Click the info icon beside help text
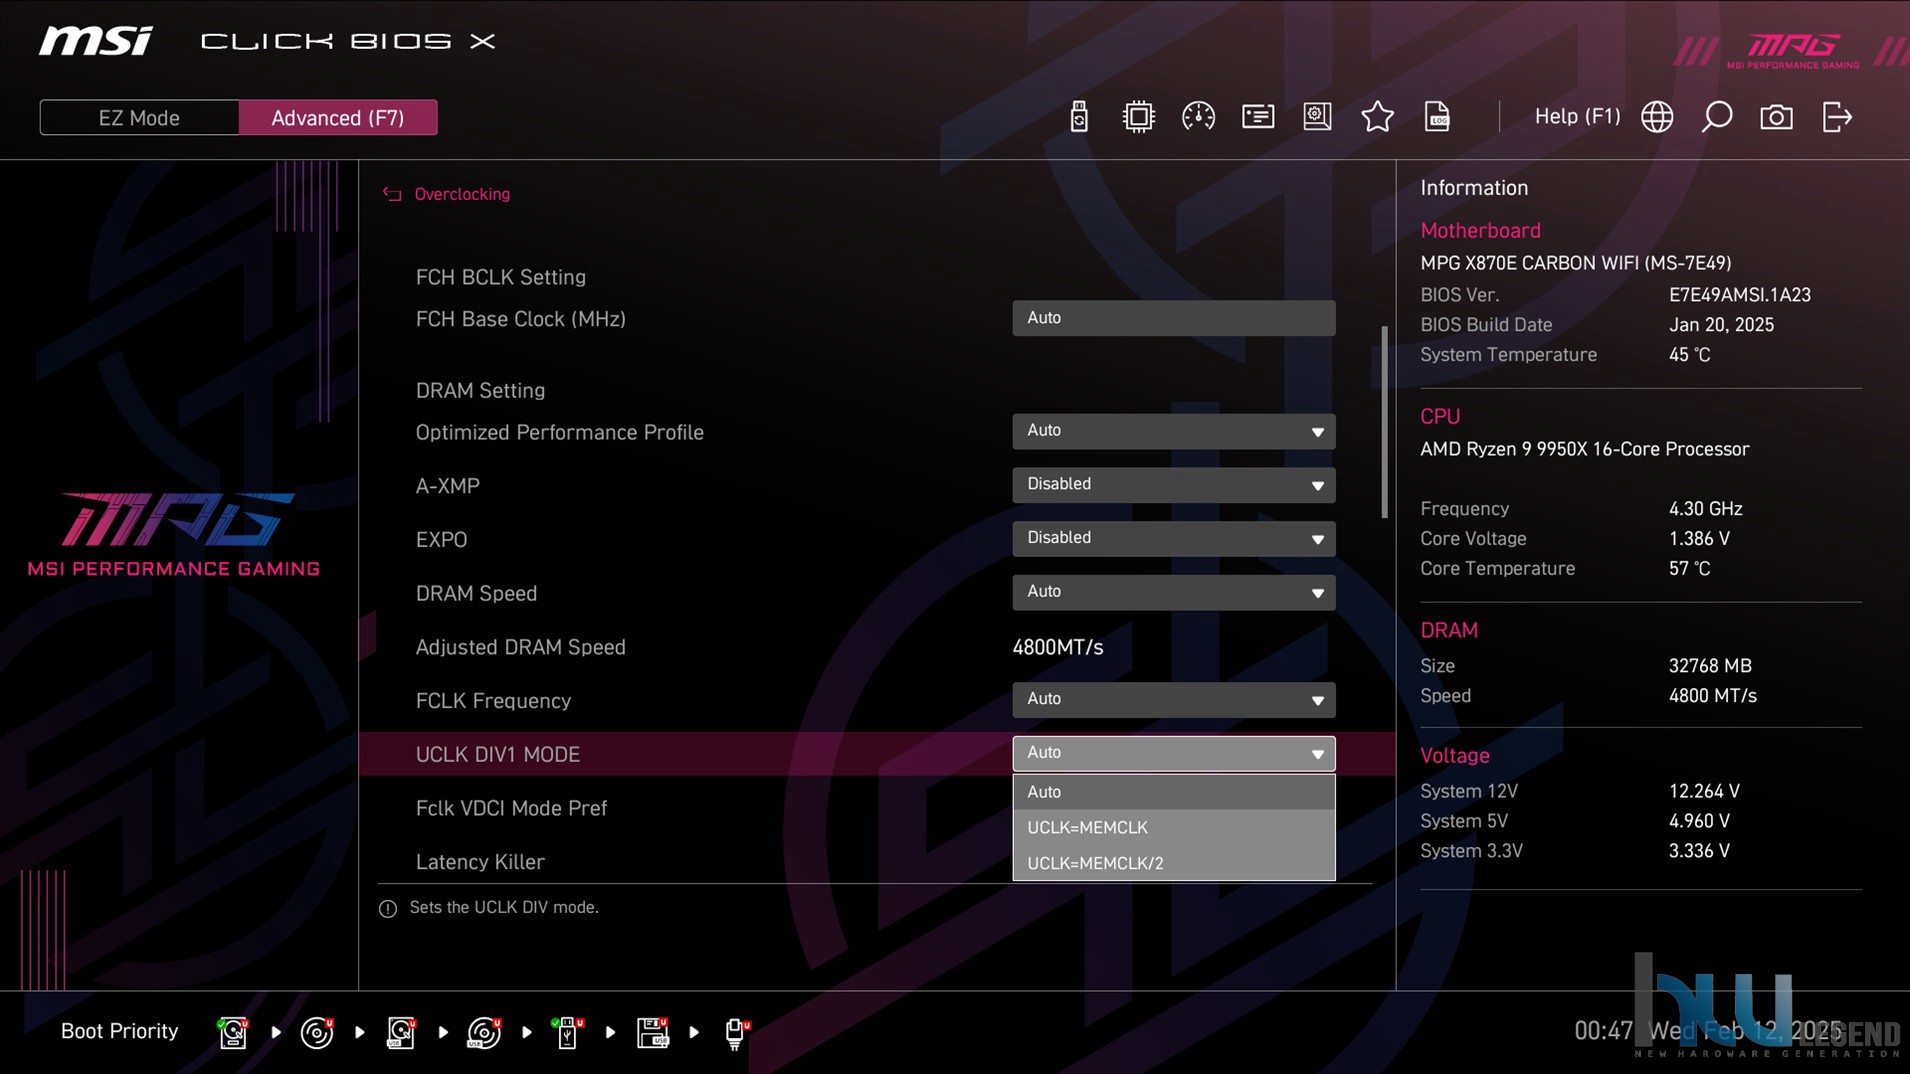1910x1074 pixels. [388, 908]
